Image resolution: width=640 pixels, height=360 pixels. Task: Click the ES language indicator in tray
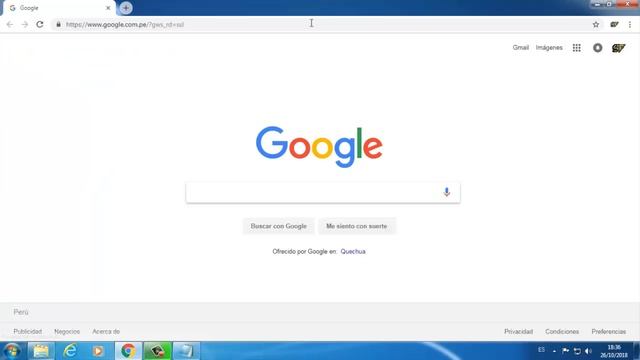(541, 350)
